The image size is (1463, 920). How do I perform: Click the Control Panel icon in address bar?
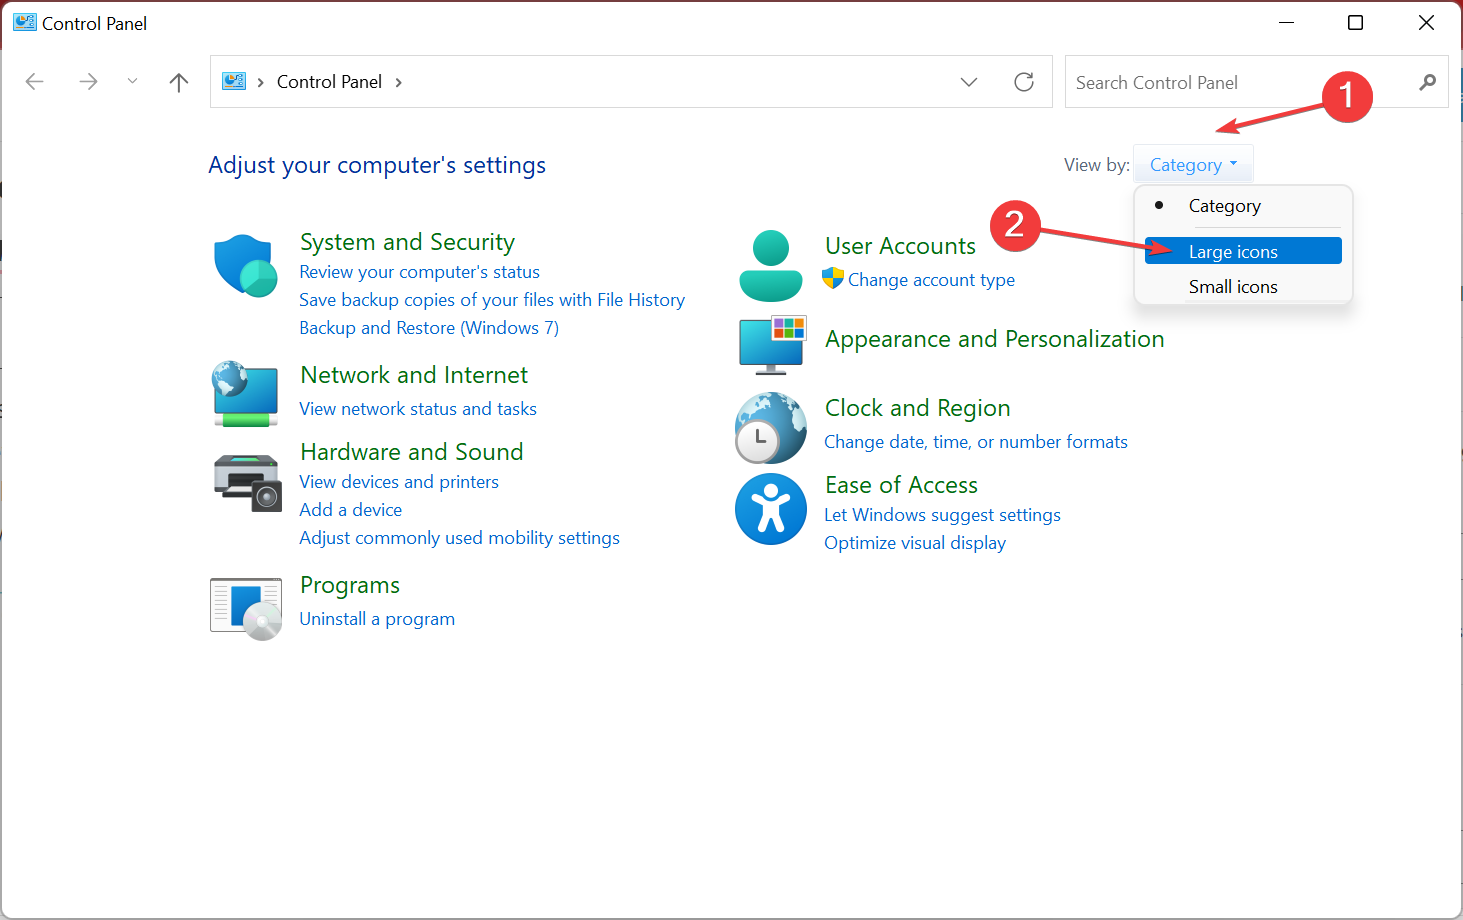pos(234,82)
